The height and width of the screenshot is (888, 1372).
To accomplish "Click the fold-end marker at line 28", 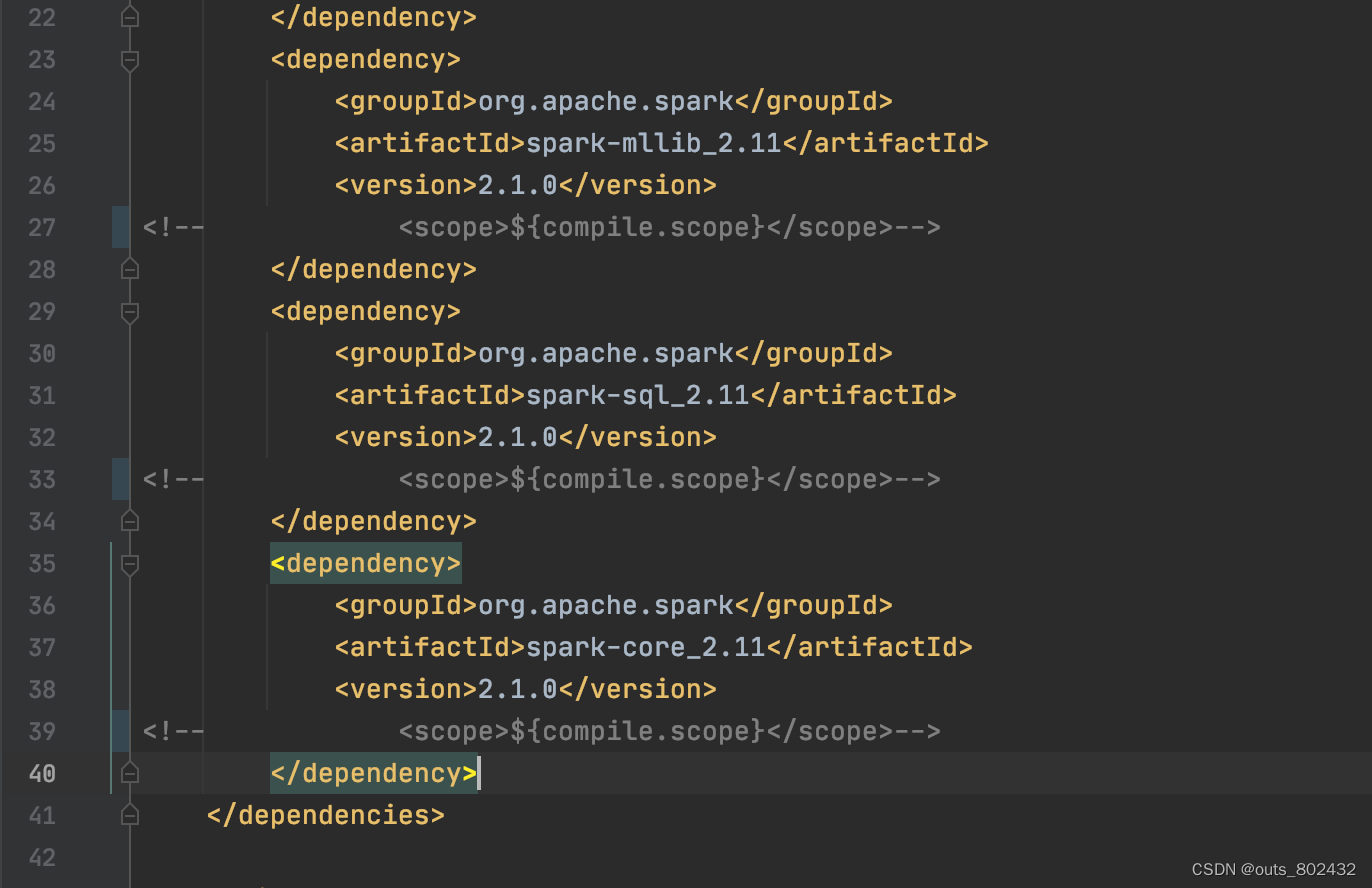I will [x=129, y=268].
